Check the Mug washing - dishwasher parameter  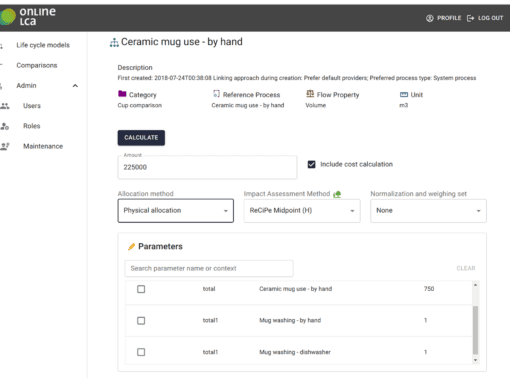coord(141,352)
